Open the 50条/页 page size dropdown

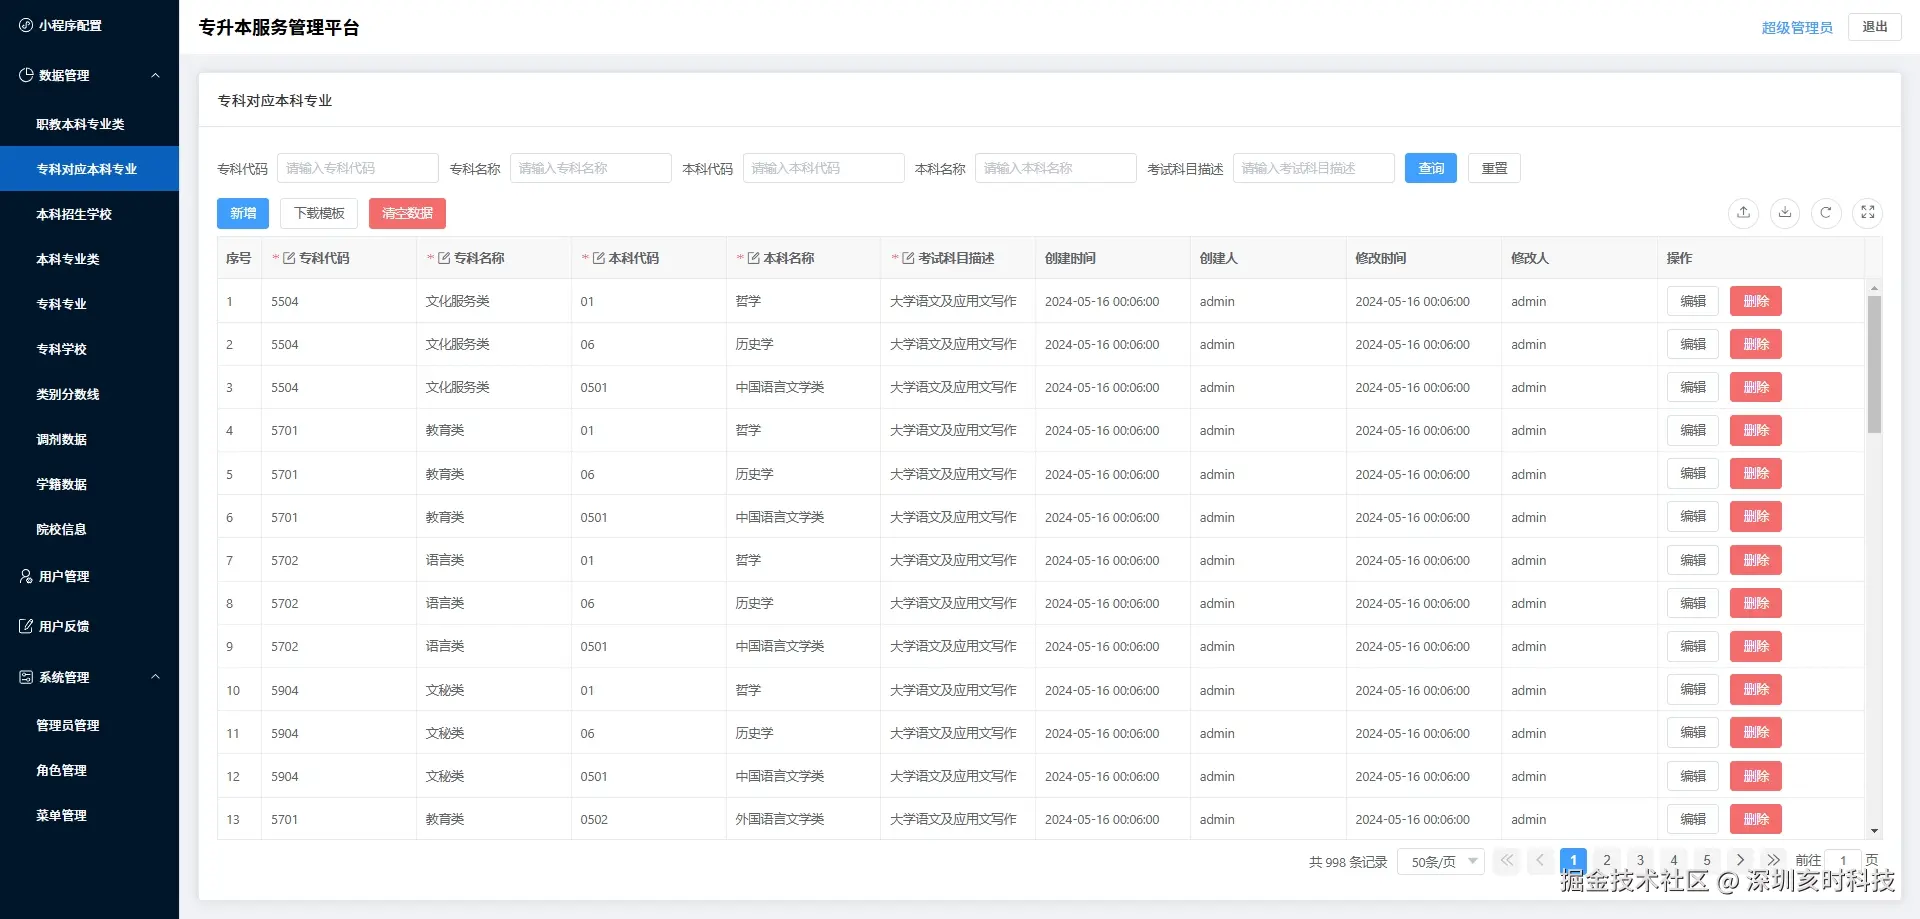[1443, 861]
